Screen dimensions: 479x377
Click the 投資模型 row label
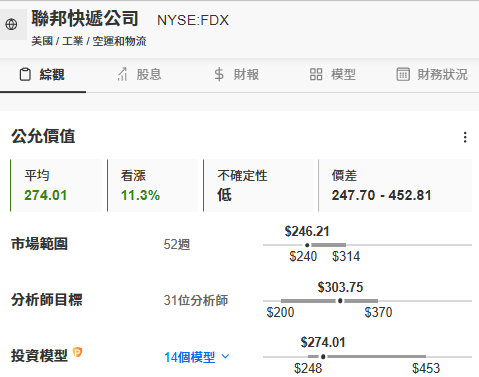coord(39,356)
